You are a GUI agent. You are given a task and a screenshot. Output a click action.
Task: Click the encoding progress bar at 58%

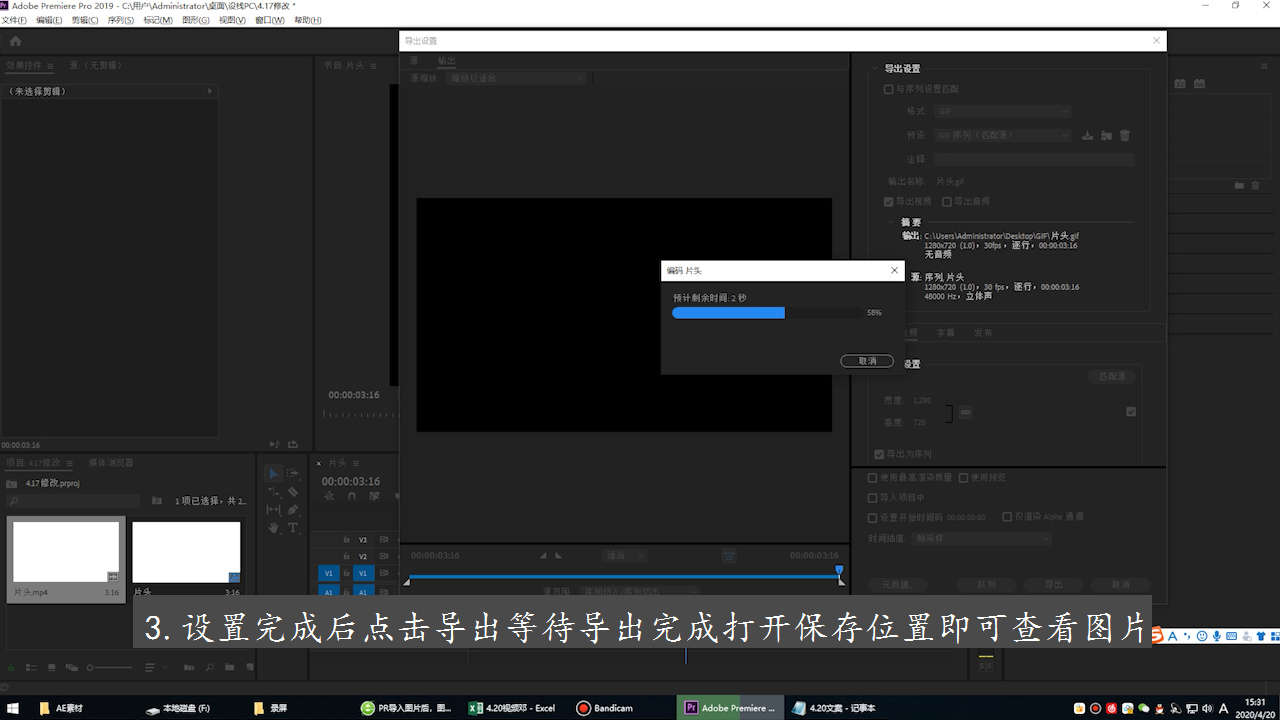point(765,313)
